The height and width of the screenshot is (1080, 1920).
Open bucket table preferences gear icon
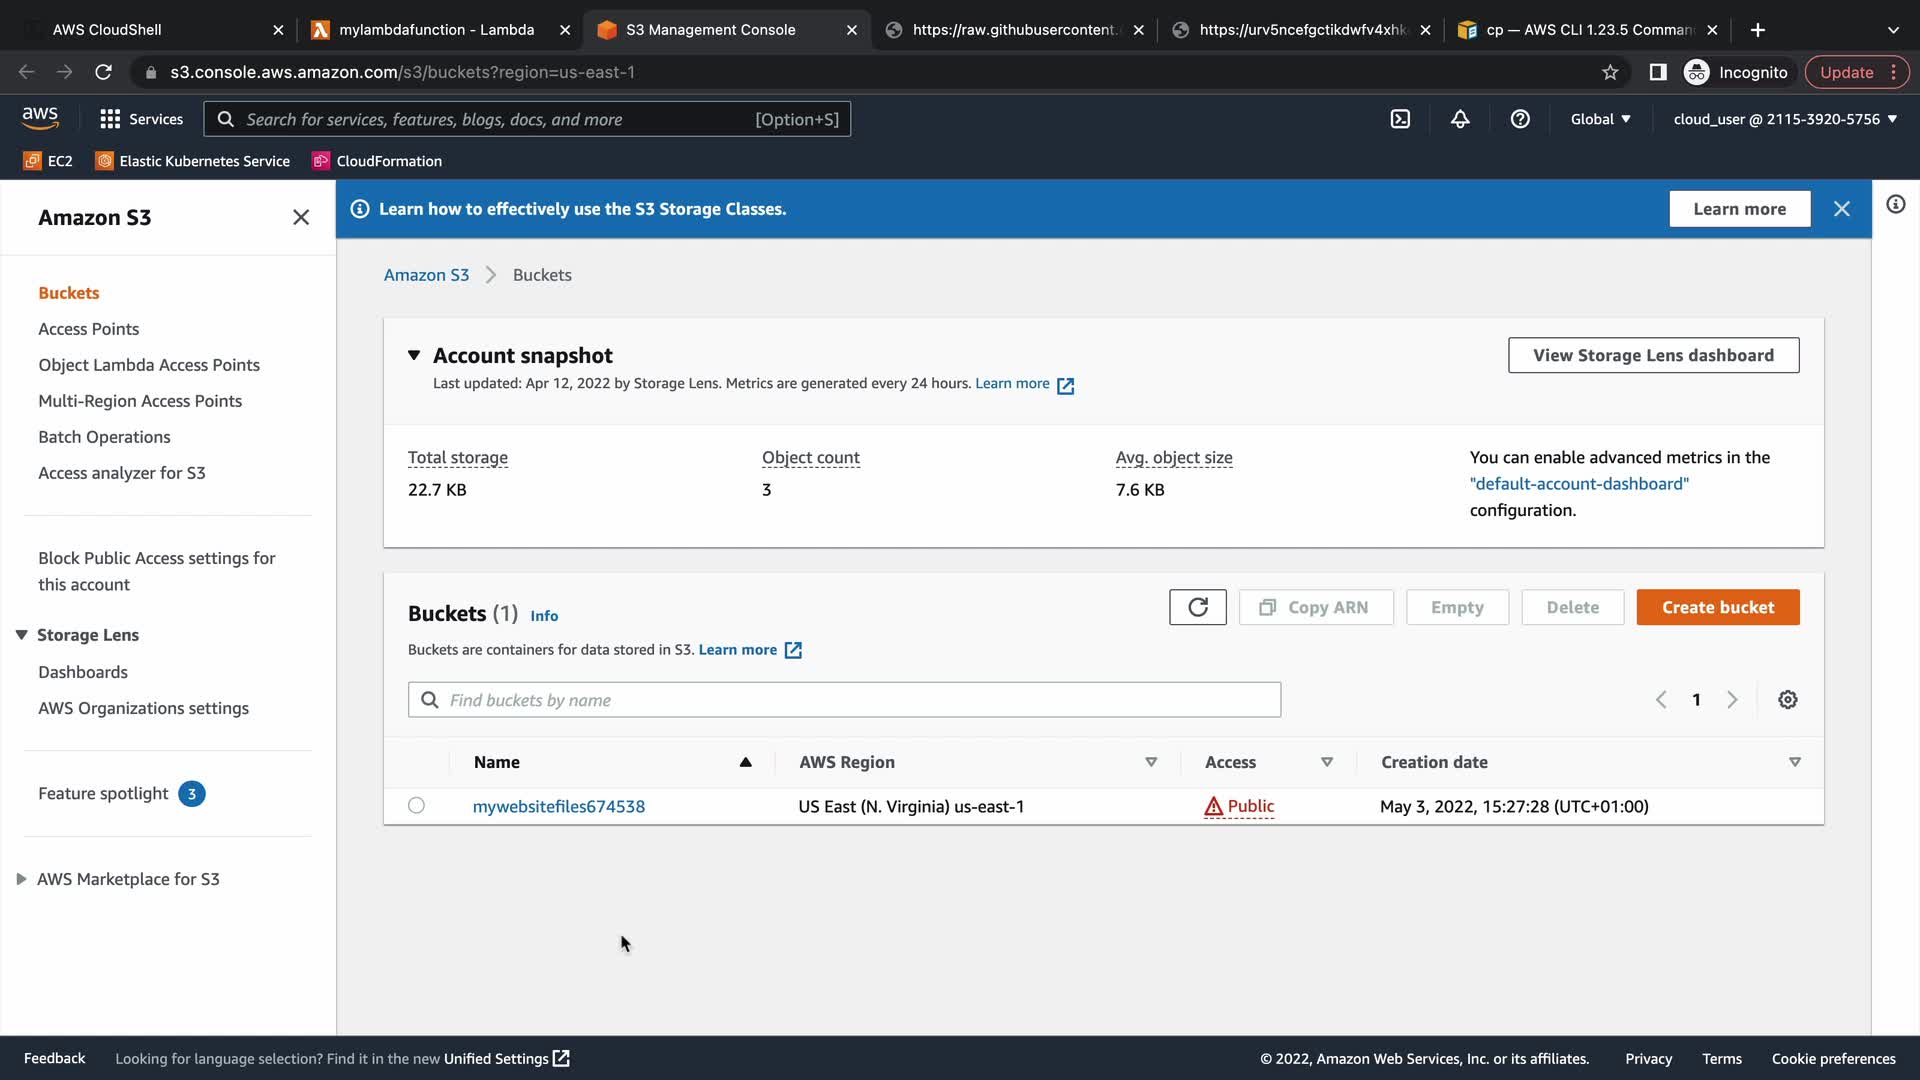point(1788,700)
